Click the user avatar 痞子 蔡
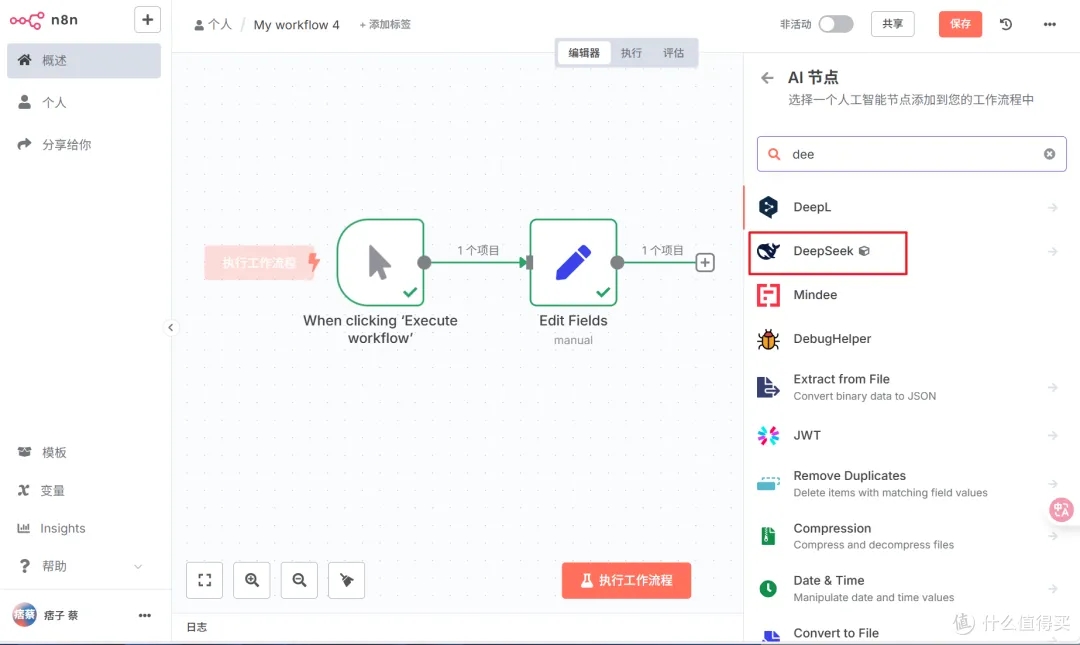 [25, 615]
